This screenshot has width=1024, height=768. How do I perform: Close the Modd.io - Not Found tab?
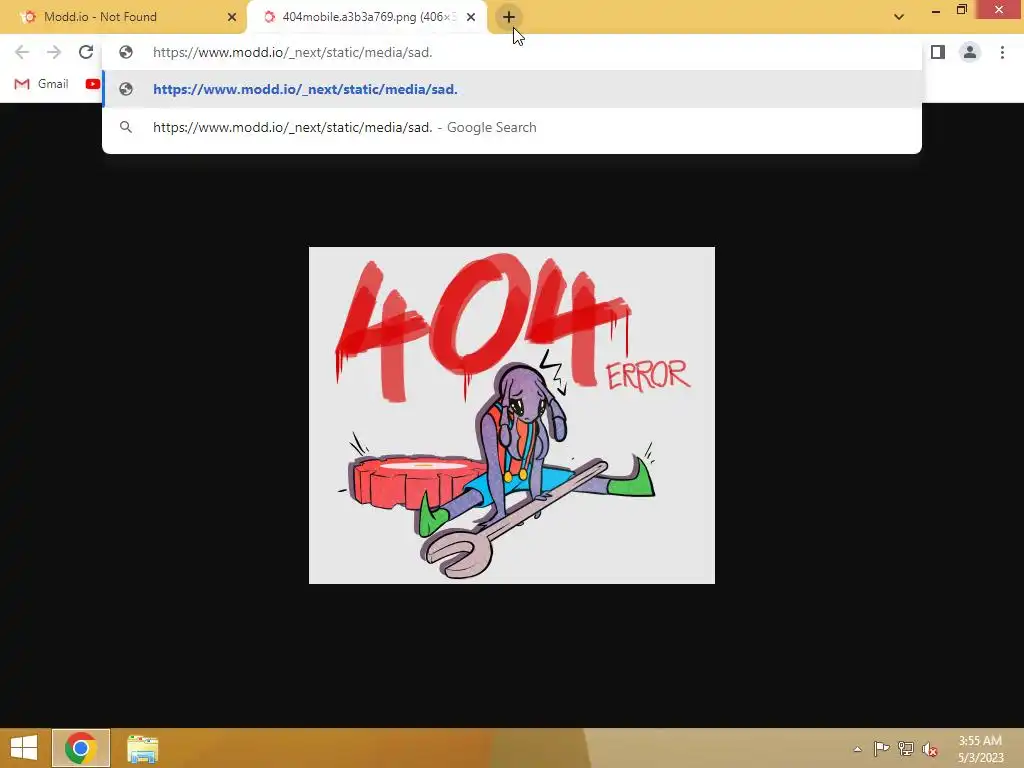232,17
